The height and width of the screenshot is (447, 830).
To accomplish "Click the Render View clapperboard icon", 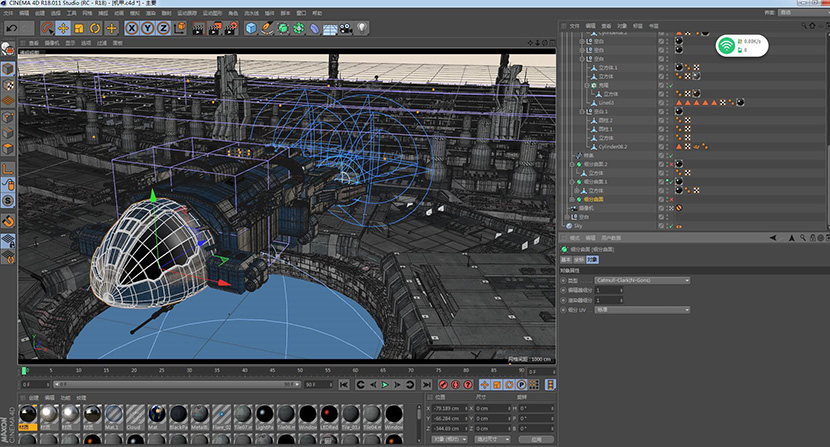I will pos(197,28).
